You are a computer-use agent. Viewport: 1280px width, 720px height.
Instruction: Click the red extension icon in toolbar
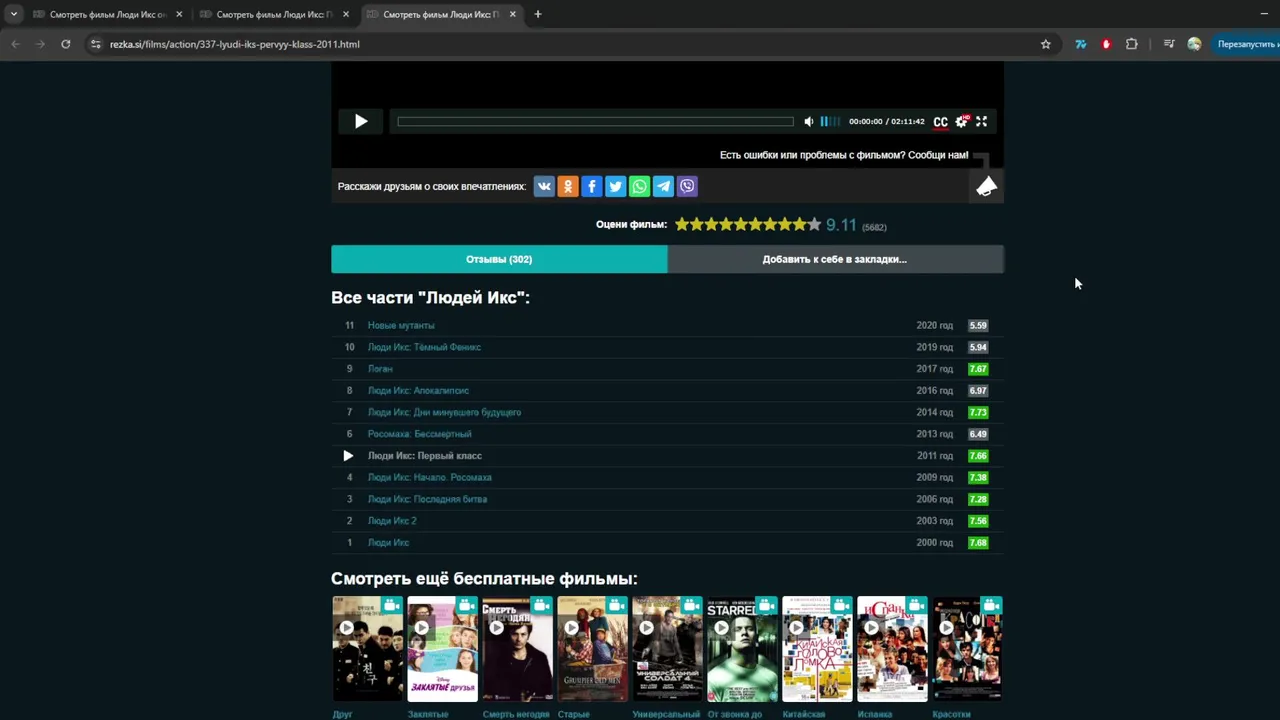(x=1106, y=44)
